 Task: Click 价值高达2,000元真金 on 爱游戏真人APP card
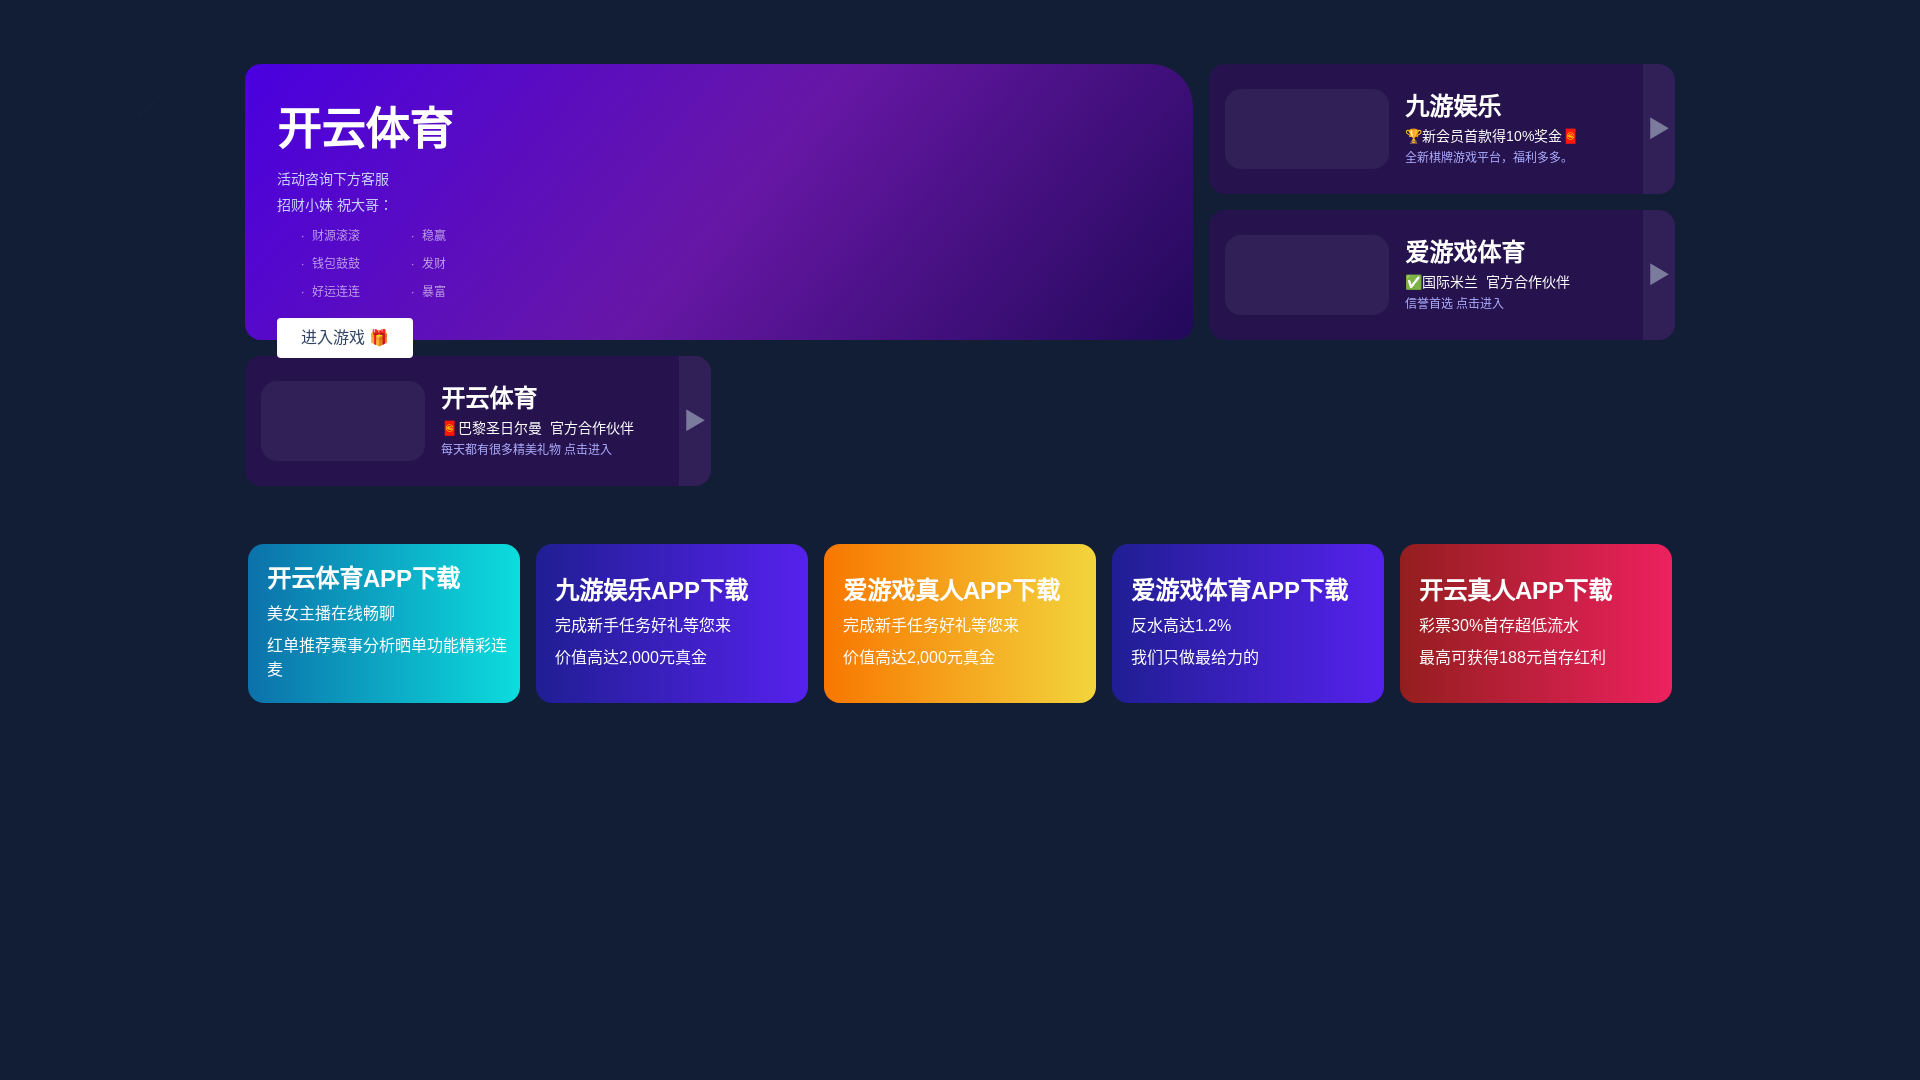[919, 657]
